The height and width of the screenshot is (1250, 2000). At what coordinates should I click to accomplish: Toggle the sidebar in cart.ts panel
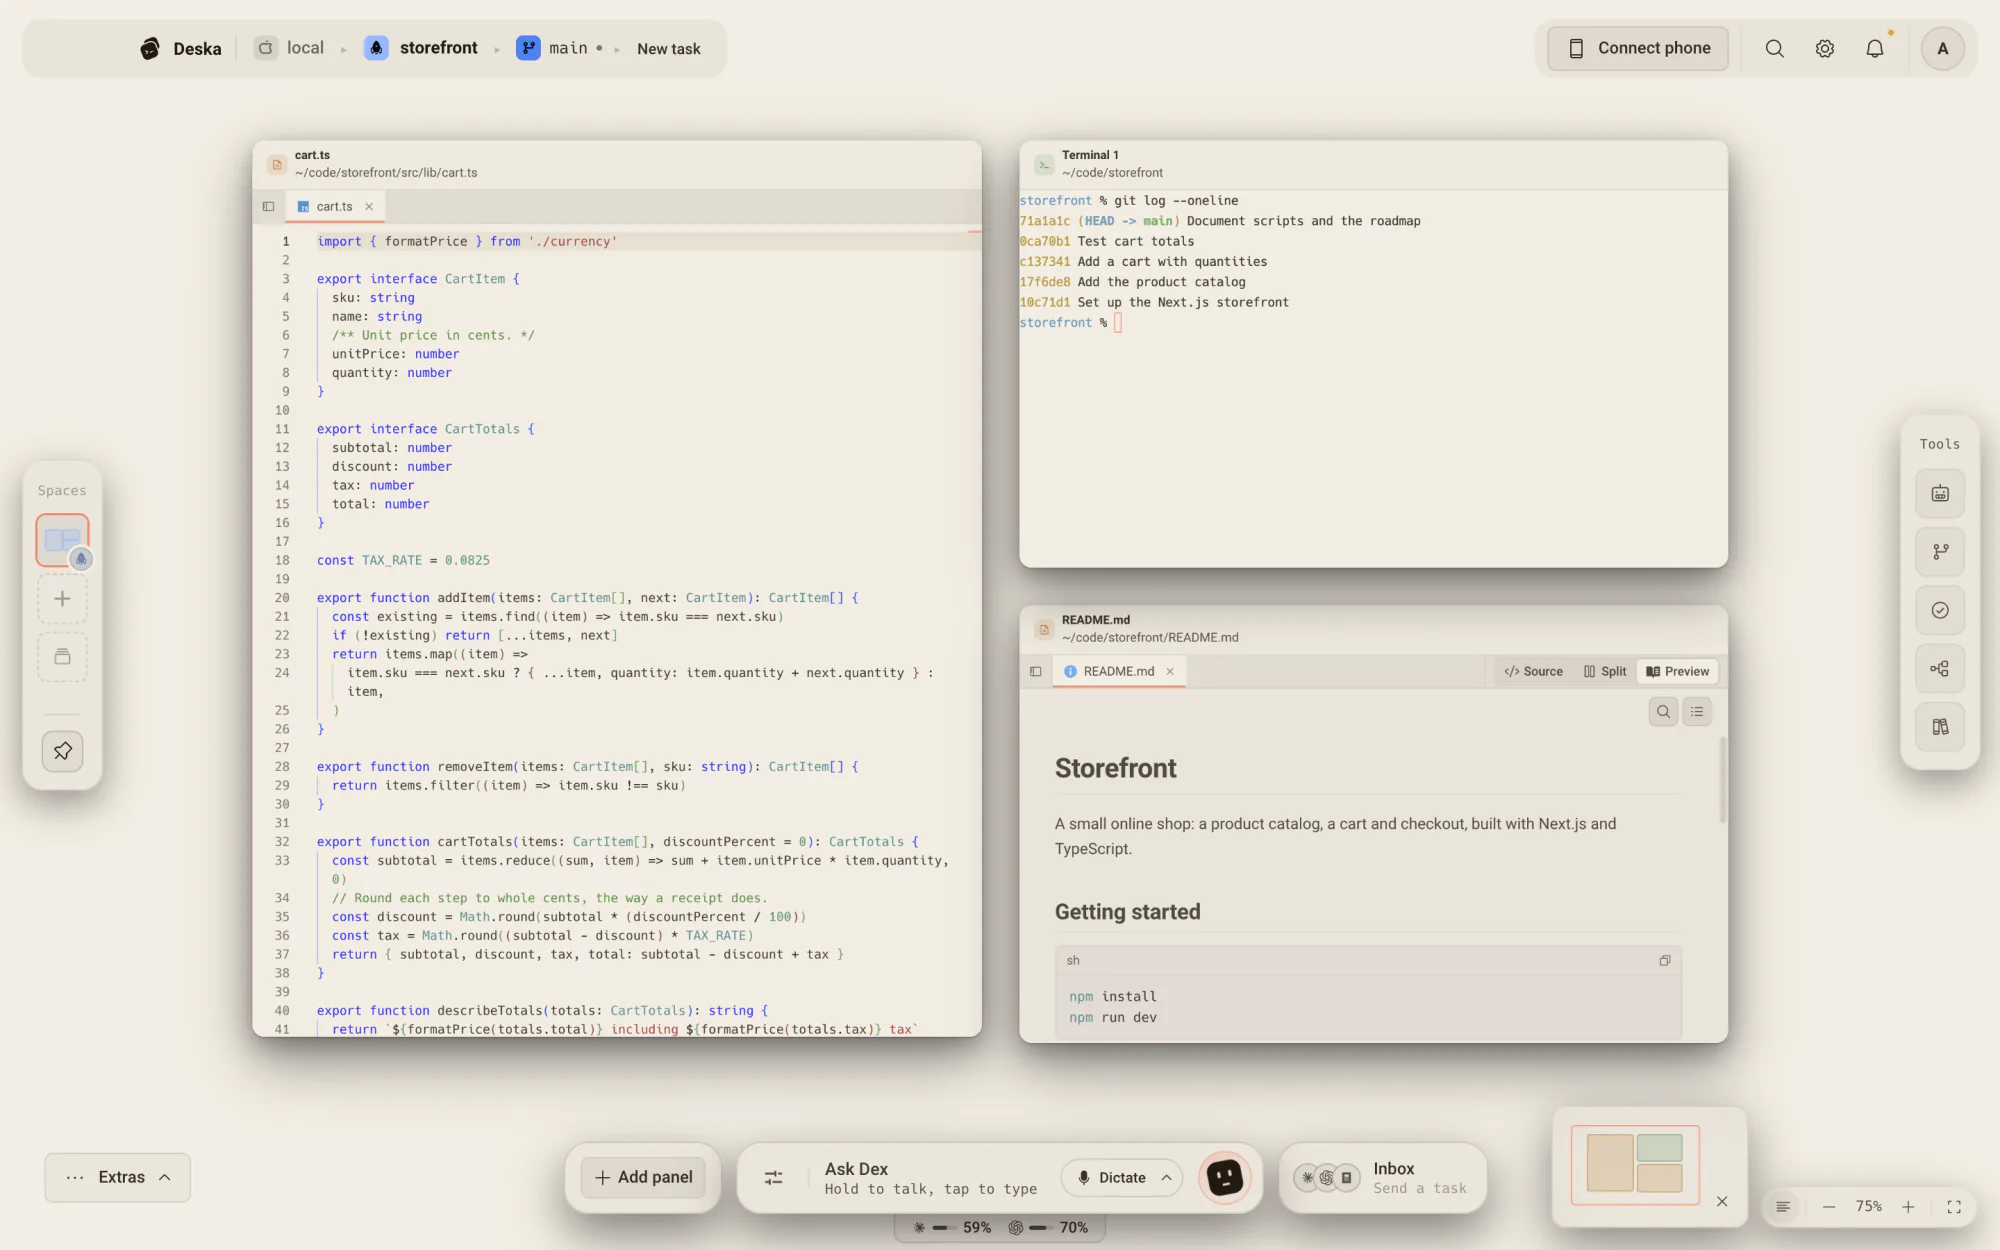(268, 207)
